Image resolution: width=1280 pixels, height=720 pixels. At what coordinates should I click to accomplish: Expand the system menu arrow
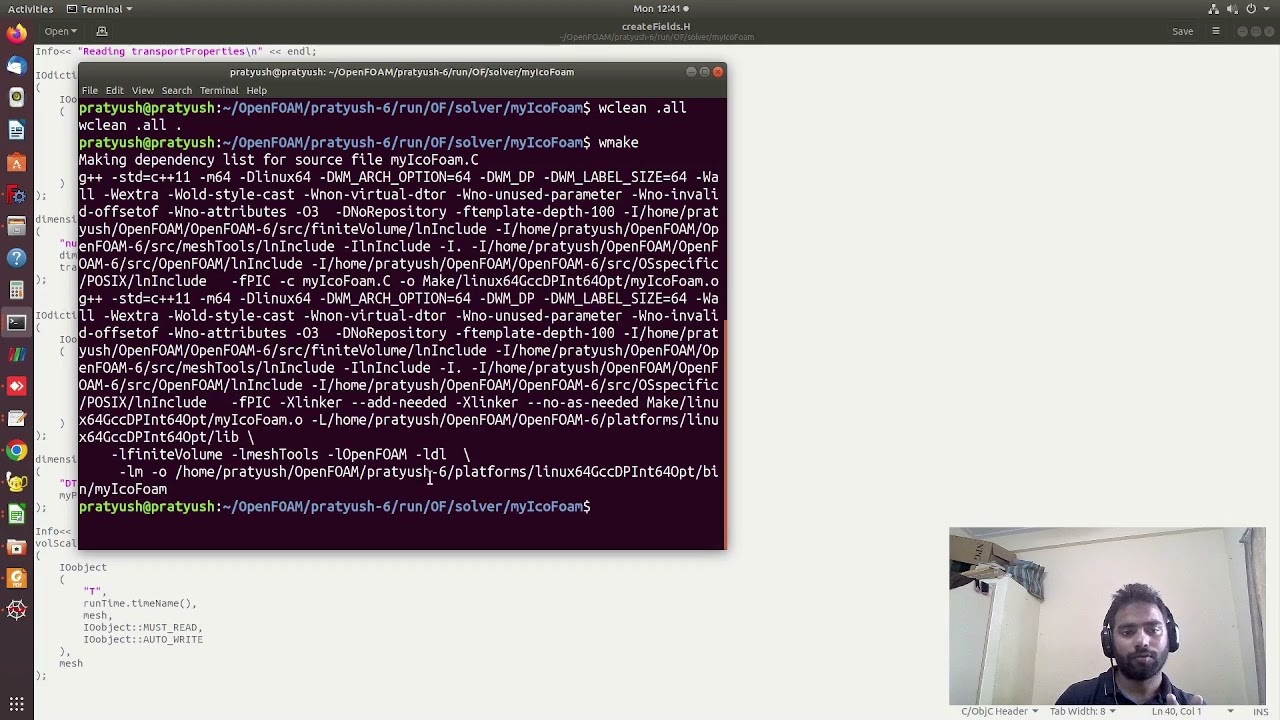pos(1266,9)
